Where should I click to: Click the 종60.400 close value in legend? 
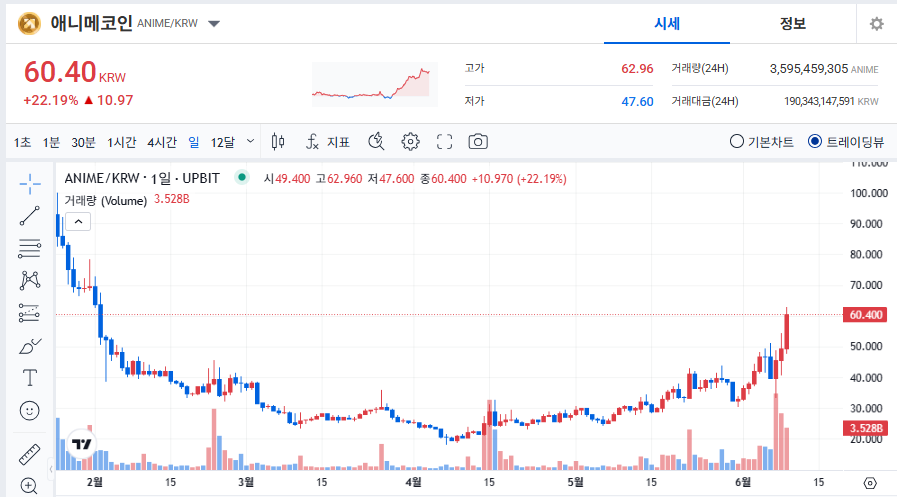point(443,178)
